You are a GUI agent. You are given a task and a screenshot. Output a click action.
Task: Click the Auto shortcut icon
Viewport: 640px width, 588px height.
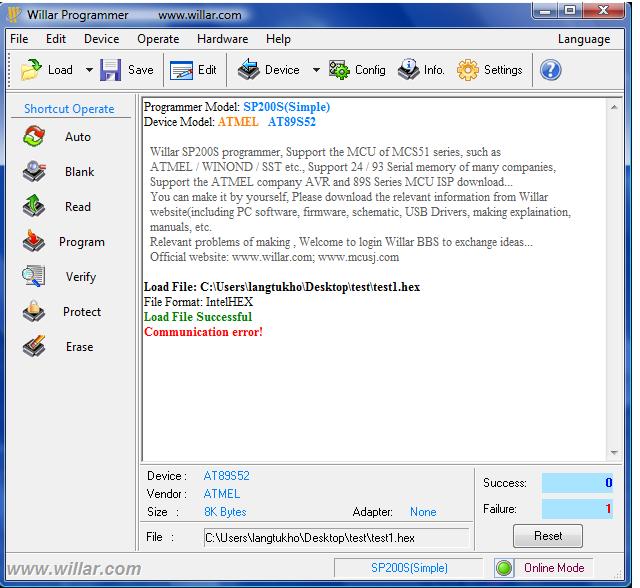tap(34, 136)
